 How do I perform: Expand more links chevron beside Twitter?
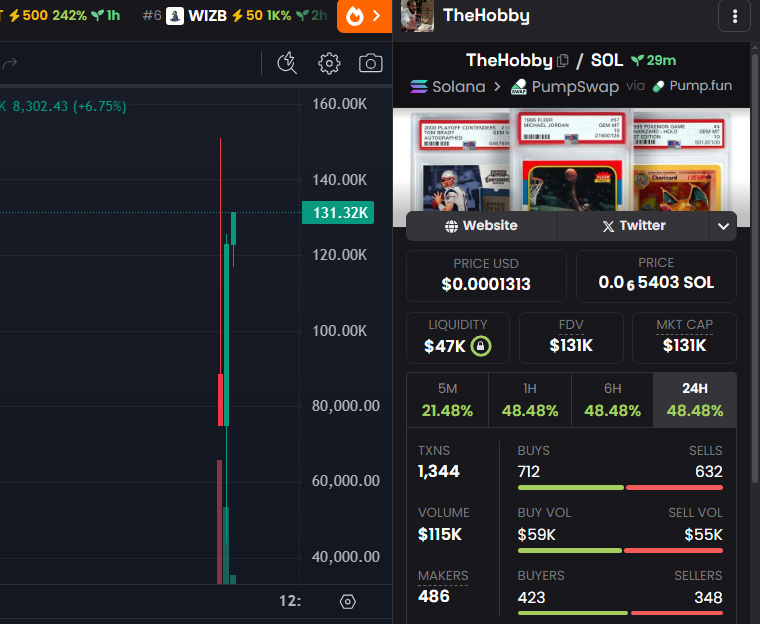[723, 226]
